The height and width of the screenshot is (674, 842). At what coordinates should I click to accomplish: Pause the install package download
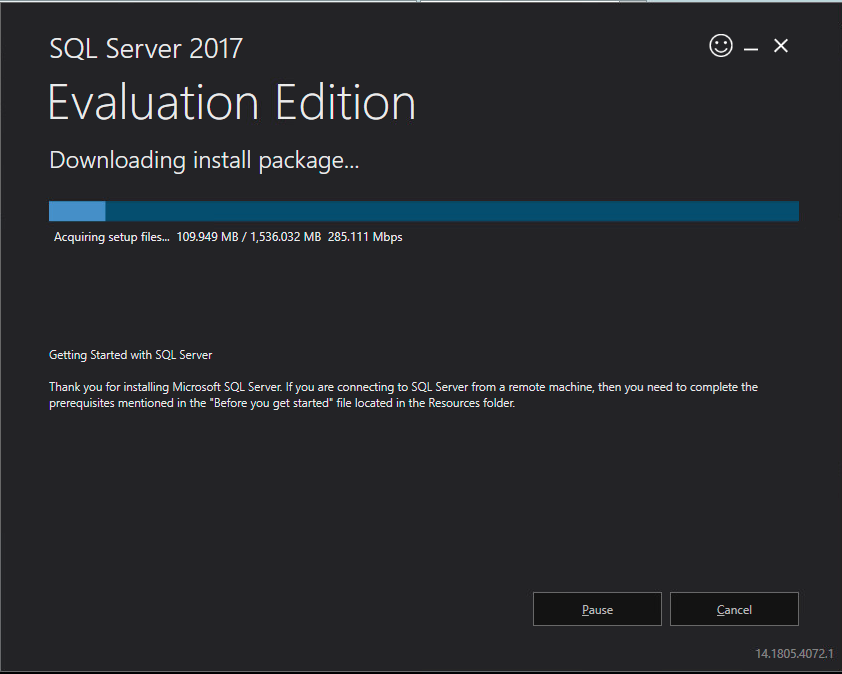coord(597,609)
